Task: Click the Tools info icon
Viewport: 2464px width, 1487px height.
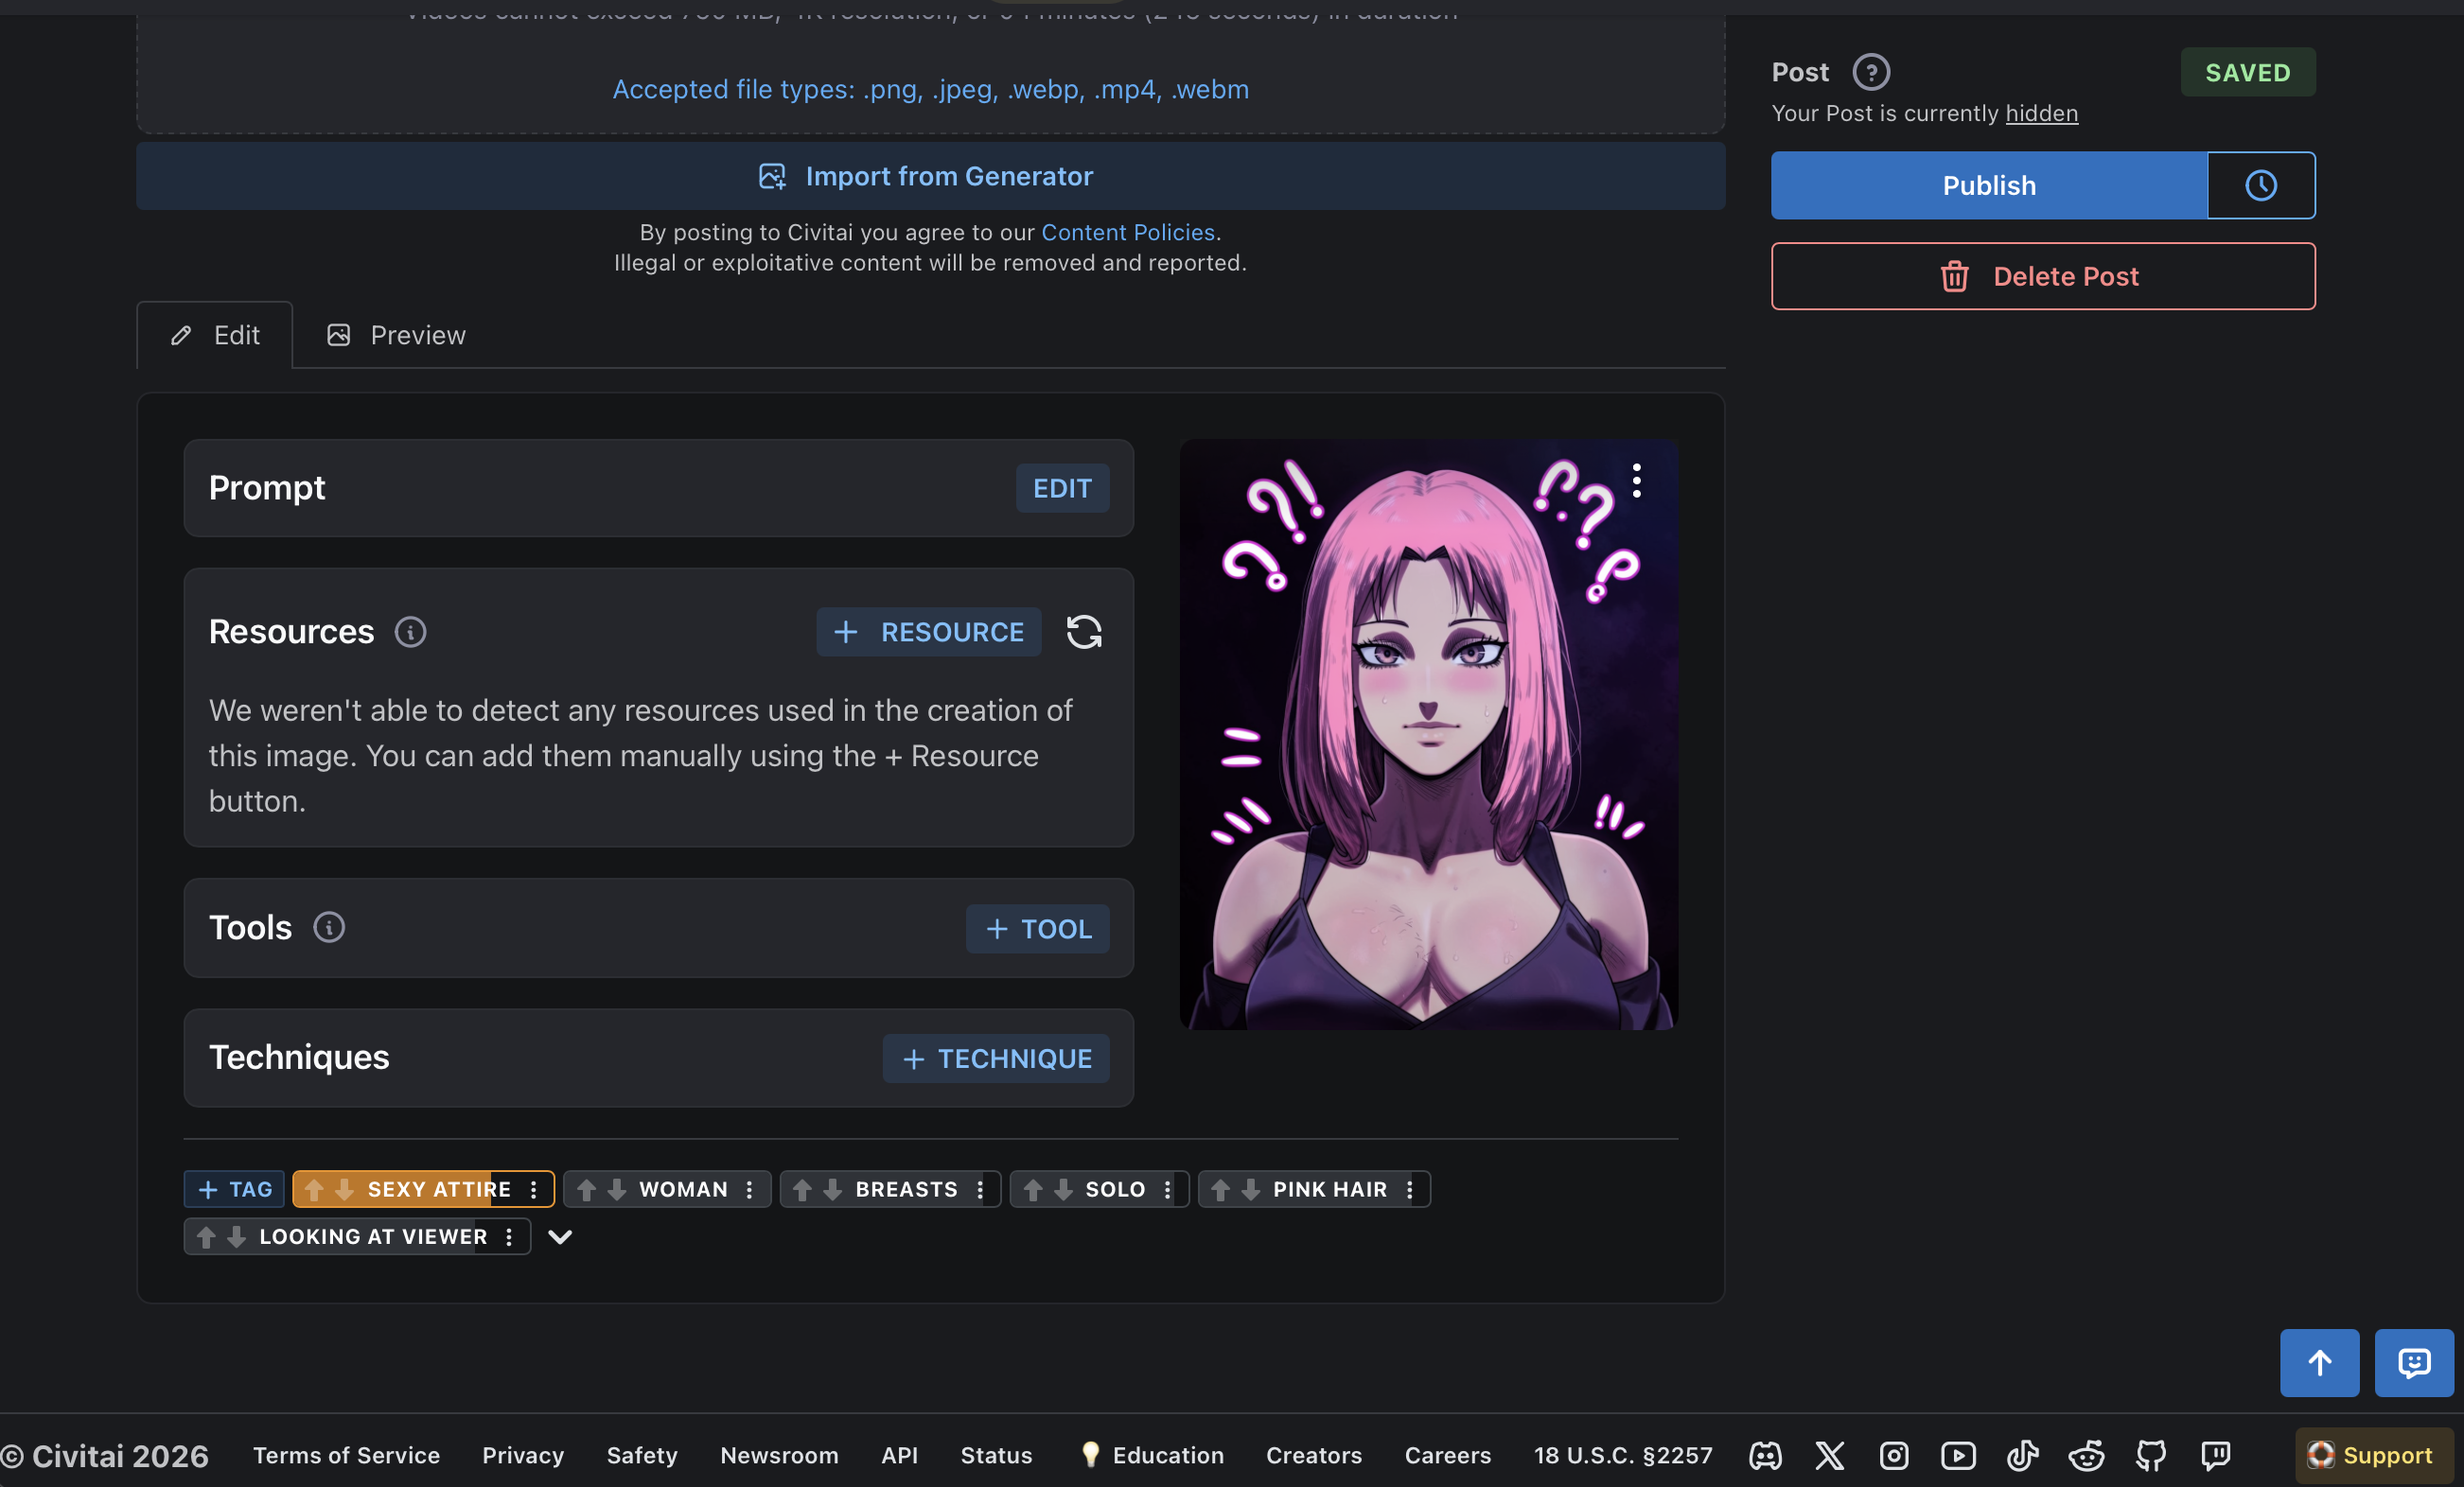Action: [329, 927]
